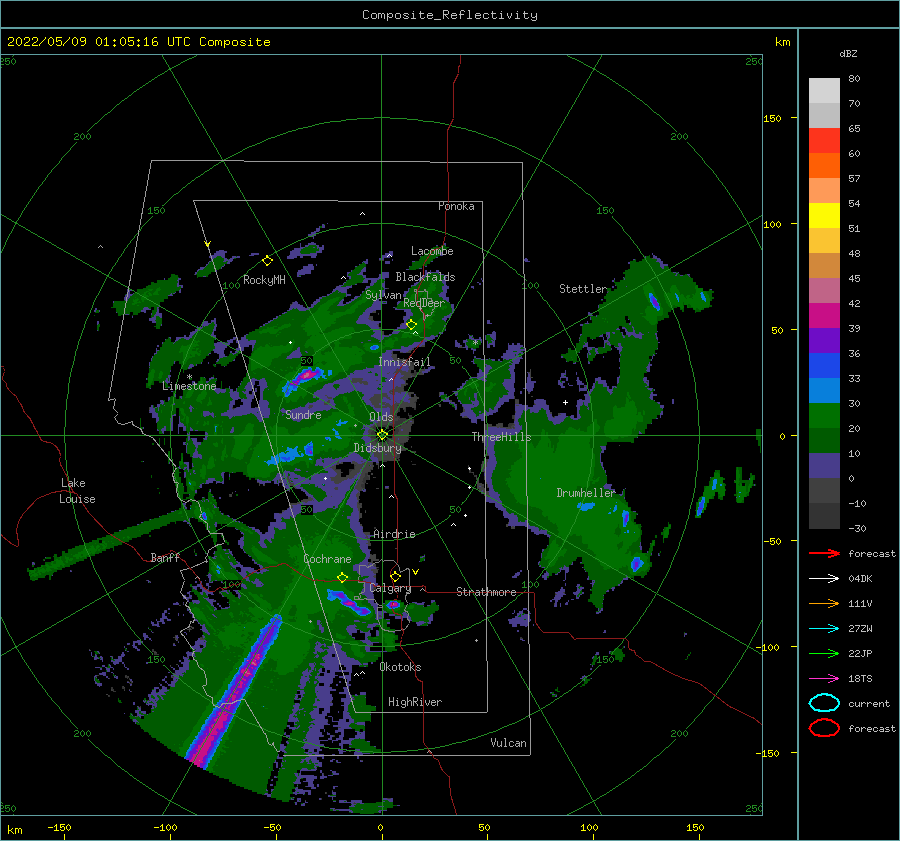The image size is (900, 841).
Task: Click the 18TS legend text
Action: [x=860, y=679]
